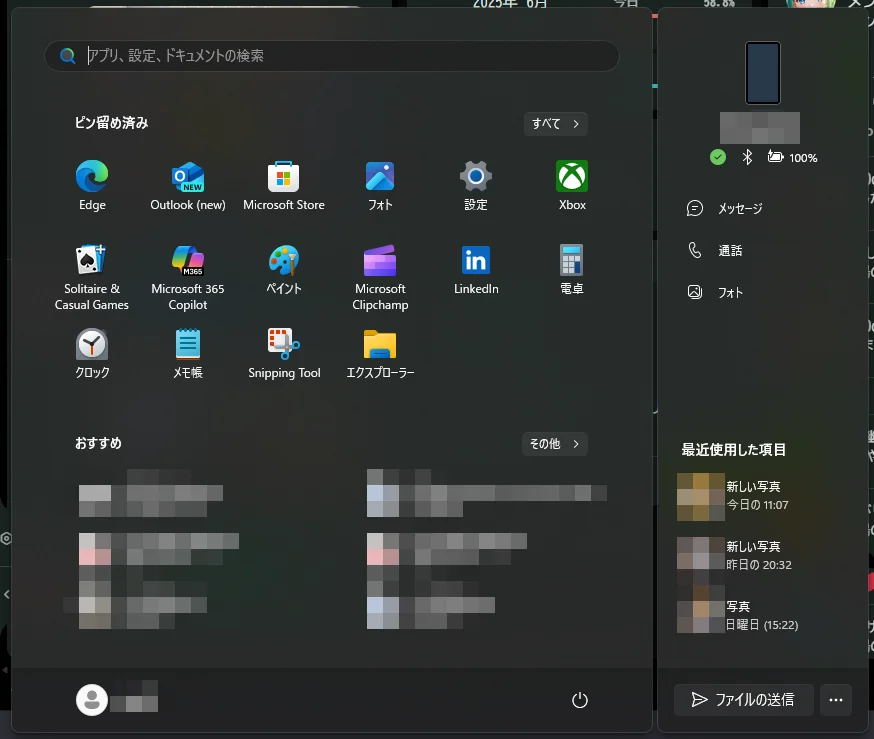Screen dimensions: 874x739
Task: Click the power button
Action: coord(579,700)
